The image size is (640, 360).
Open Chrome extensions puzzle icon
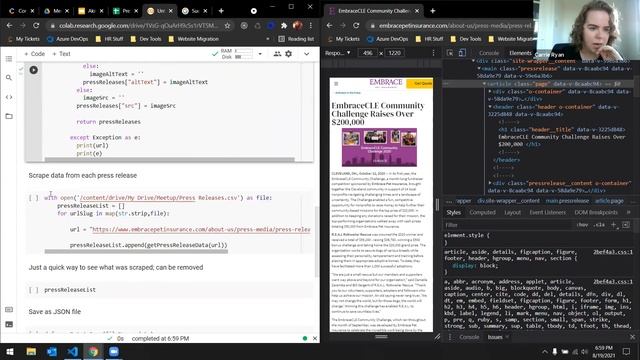pyautogui.click(x=284, y=25)
